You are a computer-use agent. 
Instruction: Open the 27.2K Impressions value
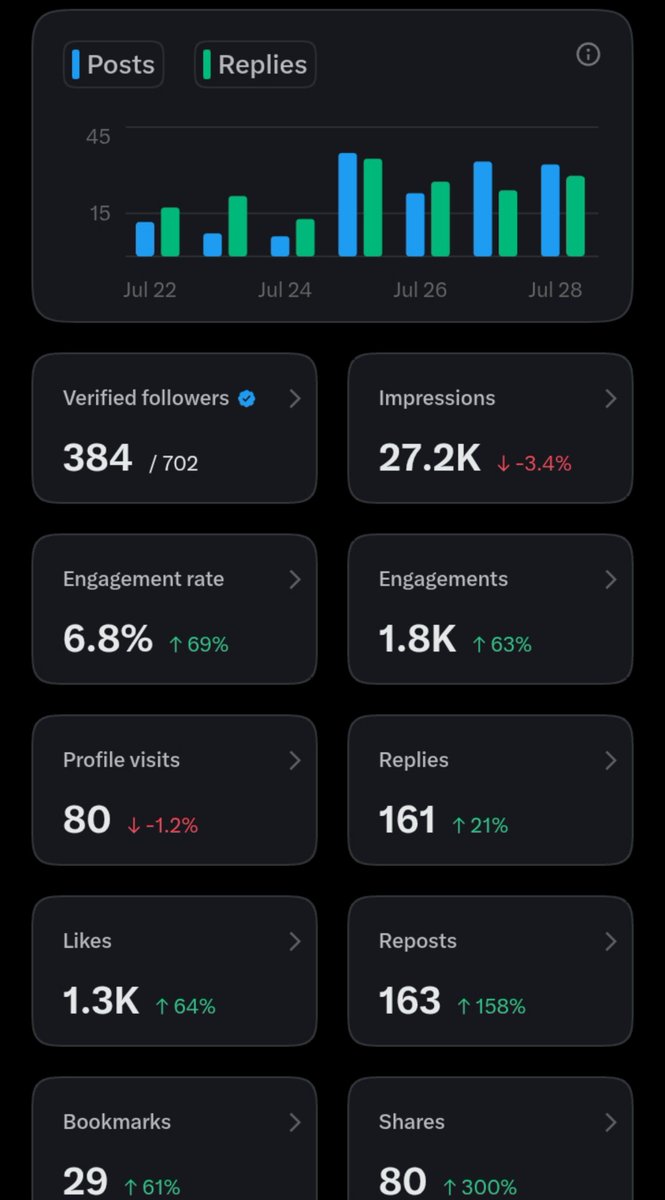[430, 458]
